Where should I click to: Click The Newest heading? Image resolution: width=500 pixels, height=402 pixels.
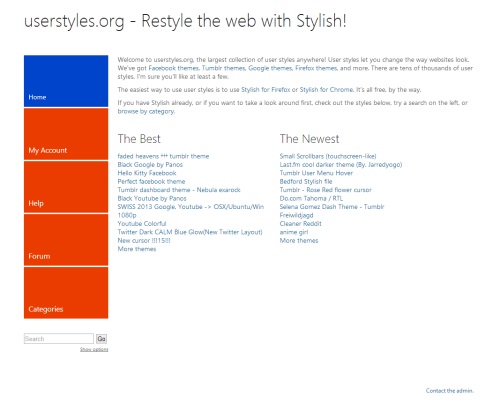(309, 139)
